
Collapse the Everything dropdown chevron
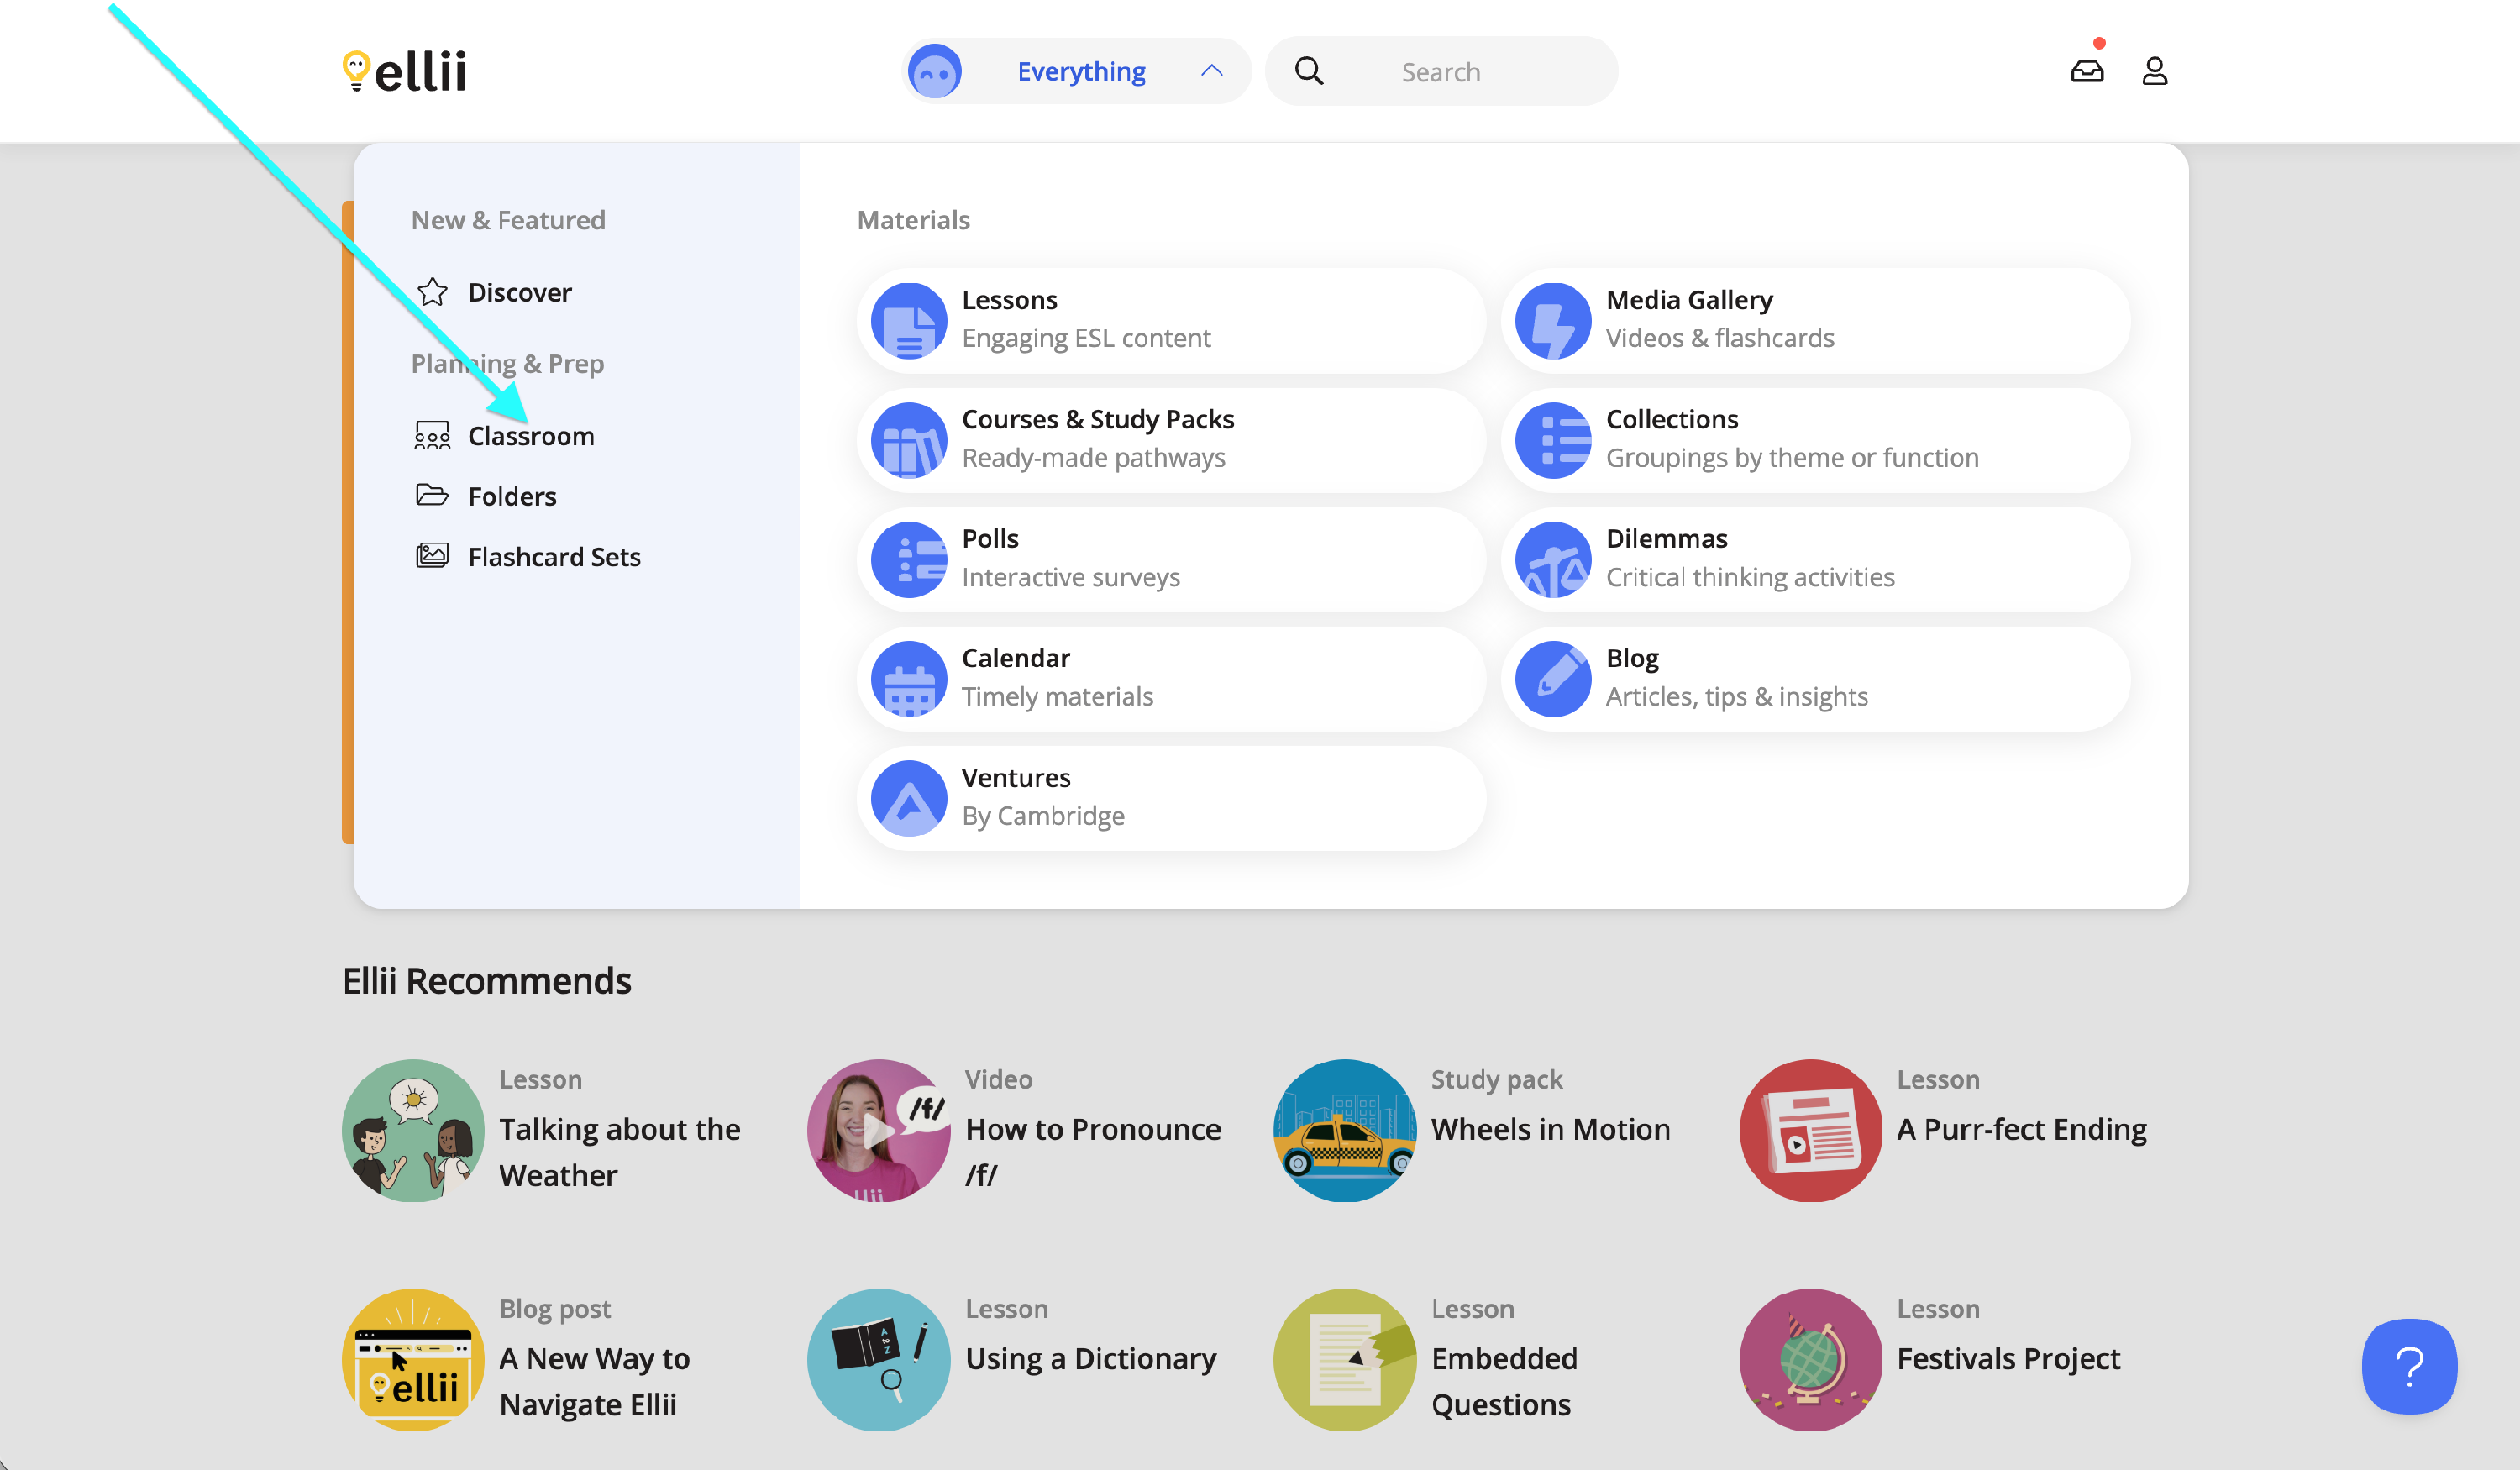[1211, 71]
